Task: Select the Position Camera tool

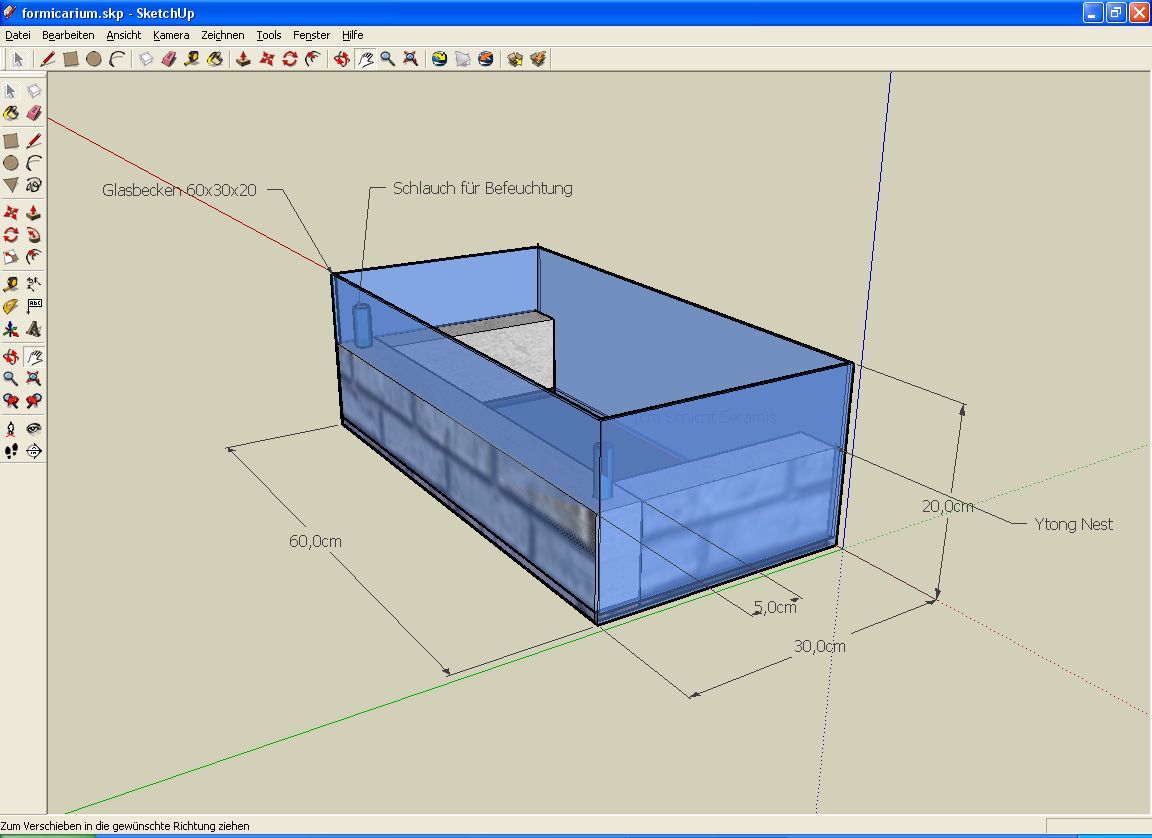Action: pyautogui.click(x=11, y=428)
